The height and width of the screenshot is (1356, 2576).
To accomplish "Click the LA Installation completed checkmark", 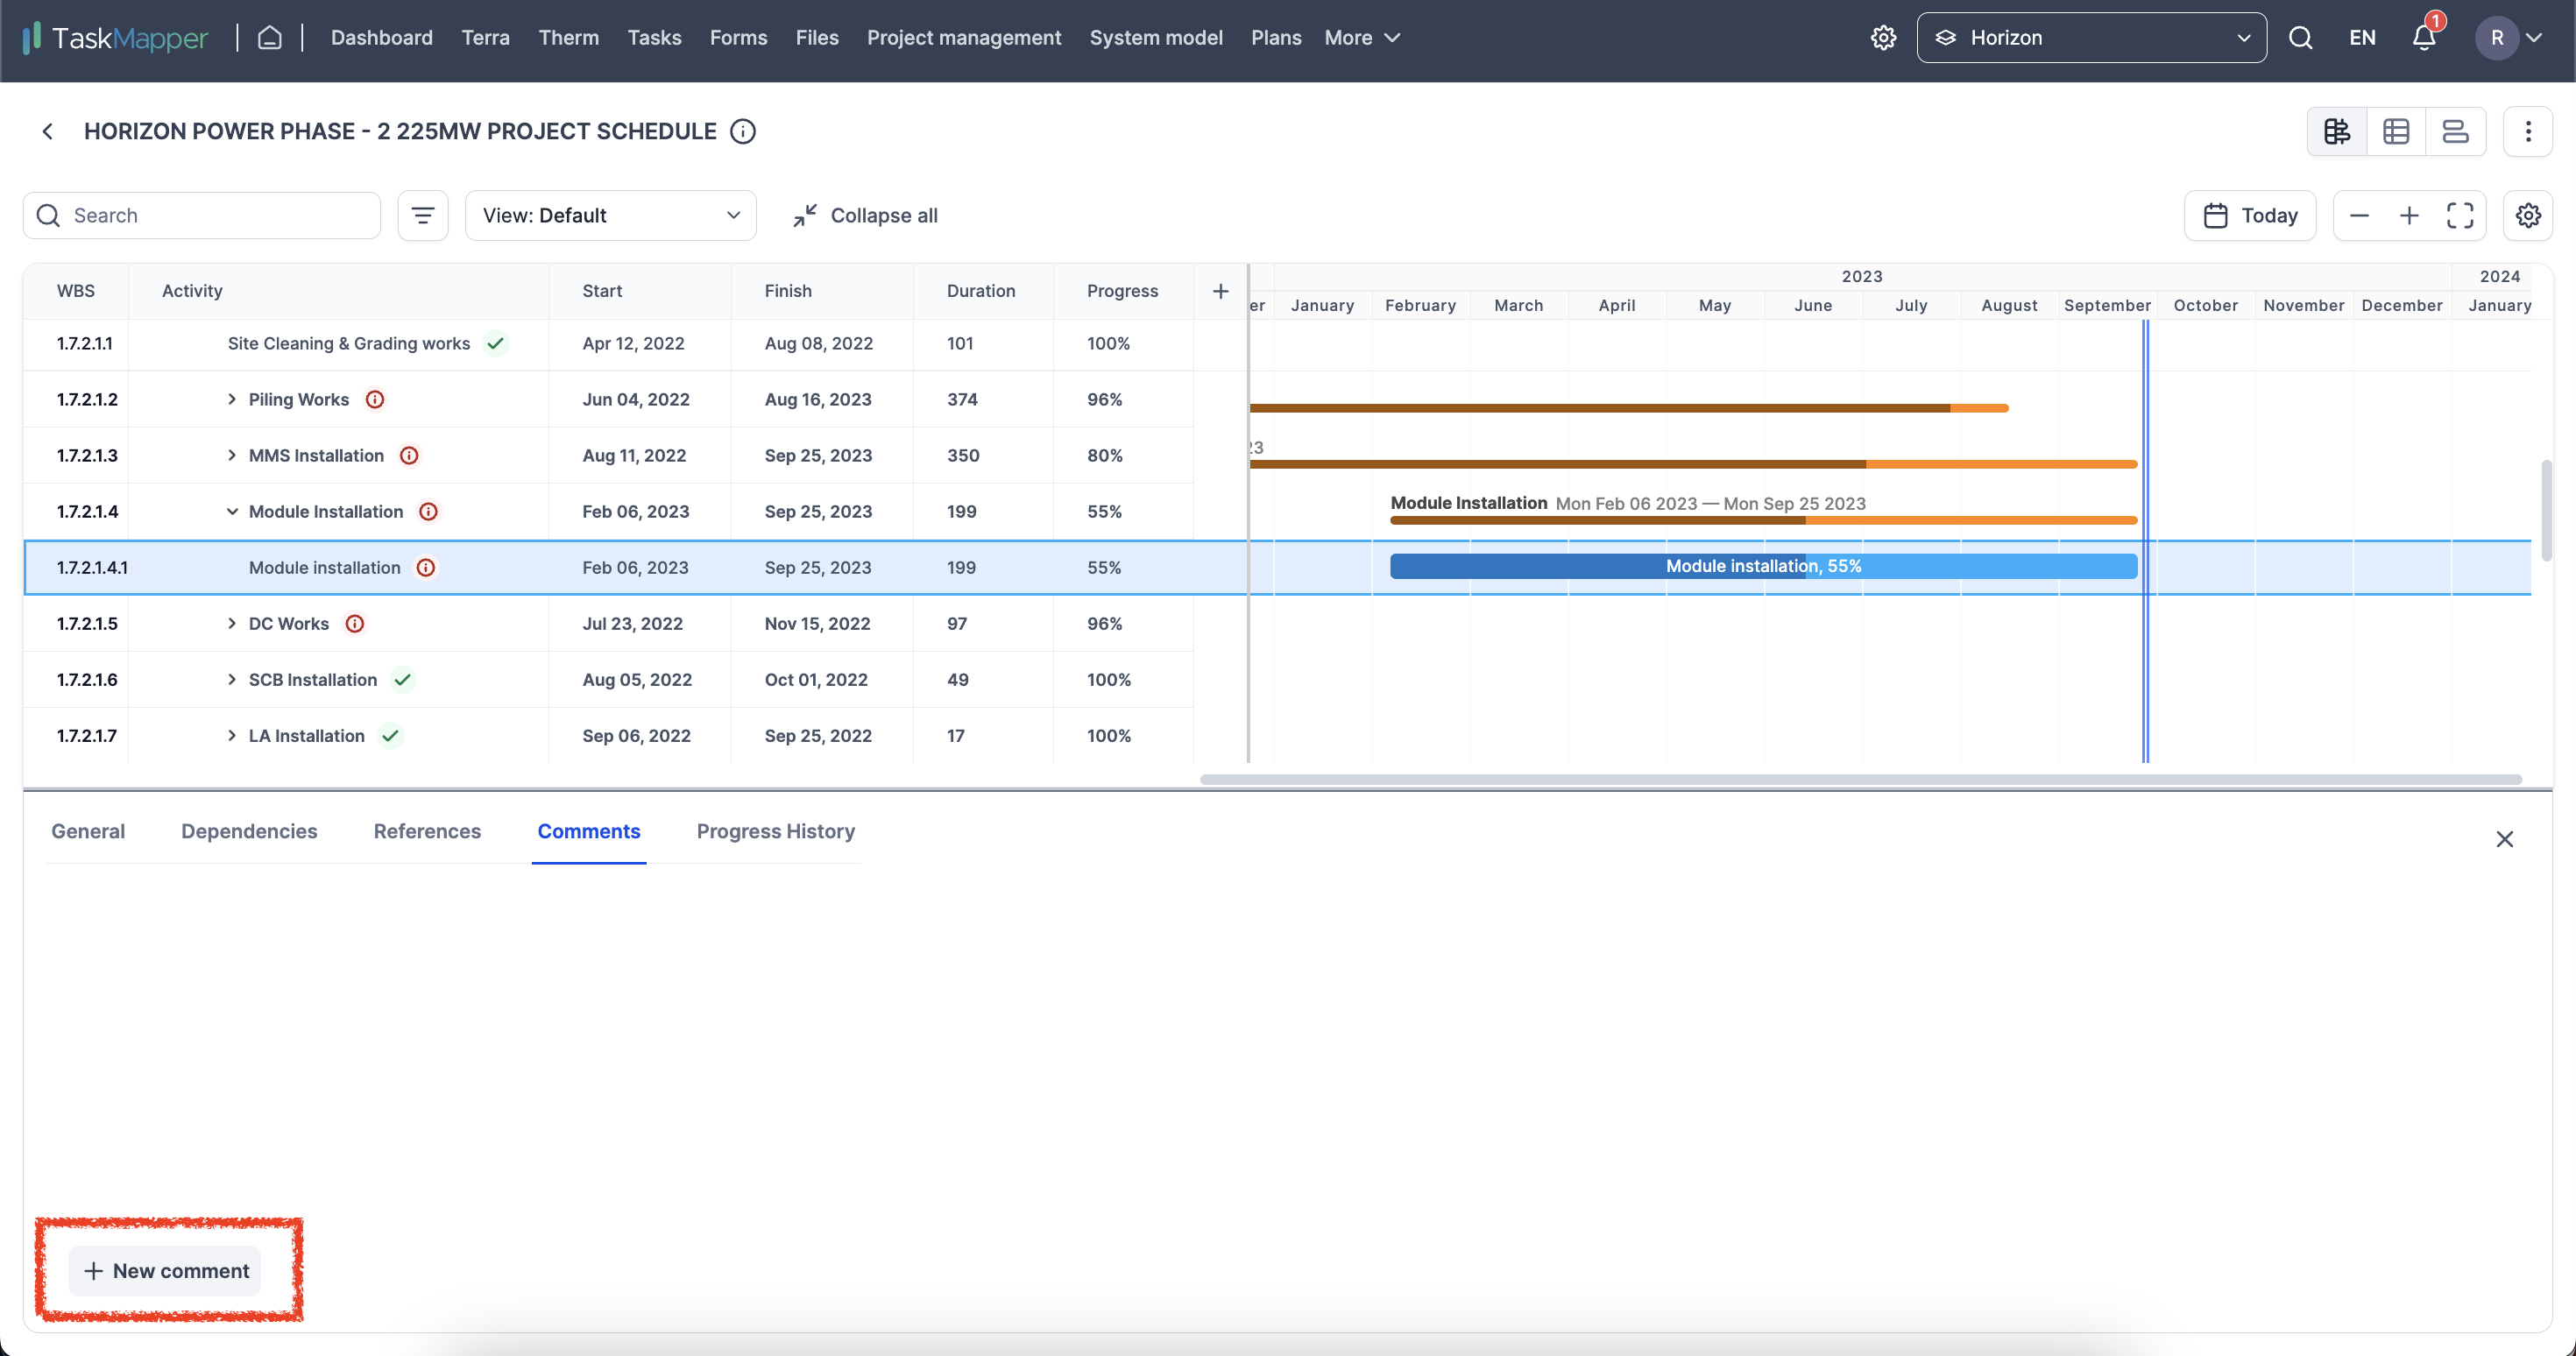I will [390, 736].
